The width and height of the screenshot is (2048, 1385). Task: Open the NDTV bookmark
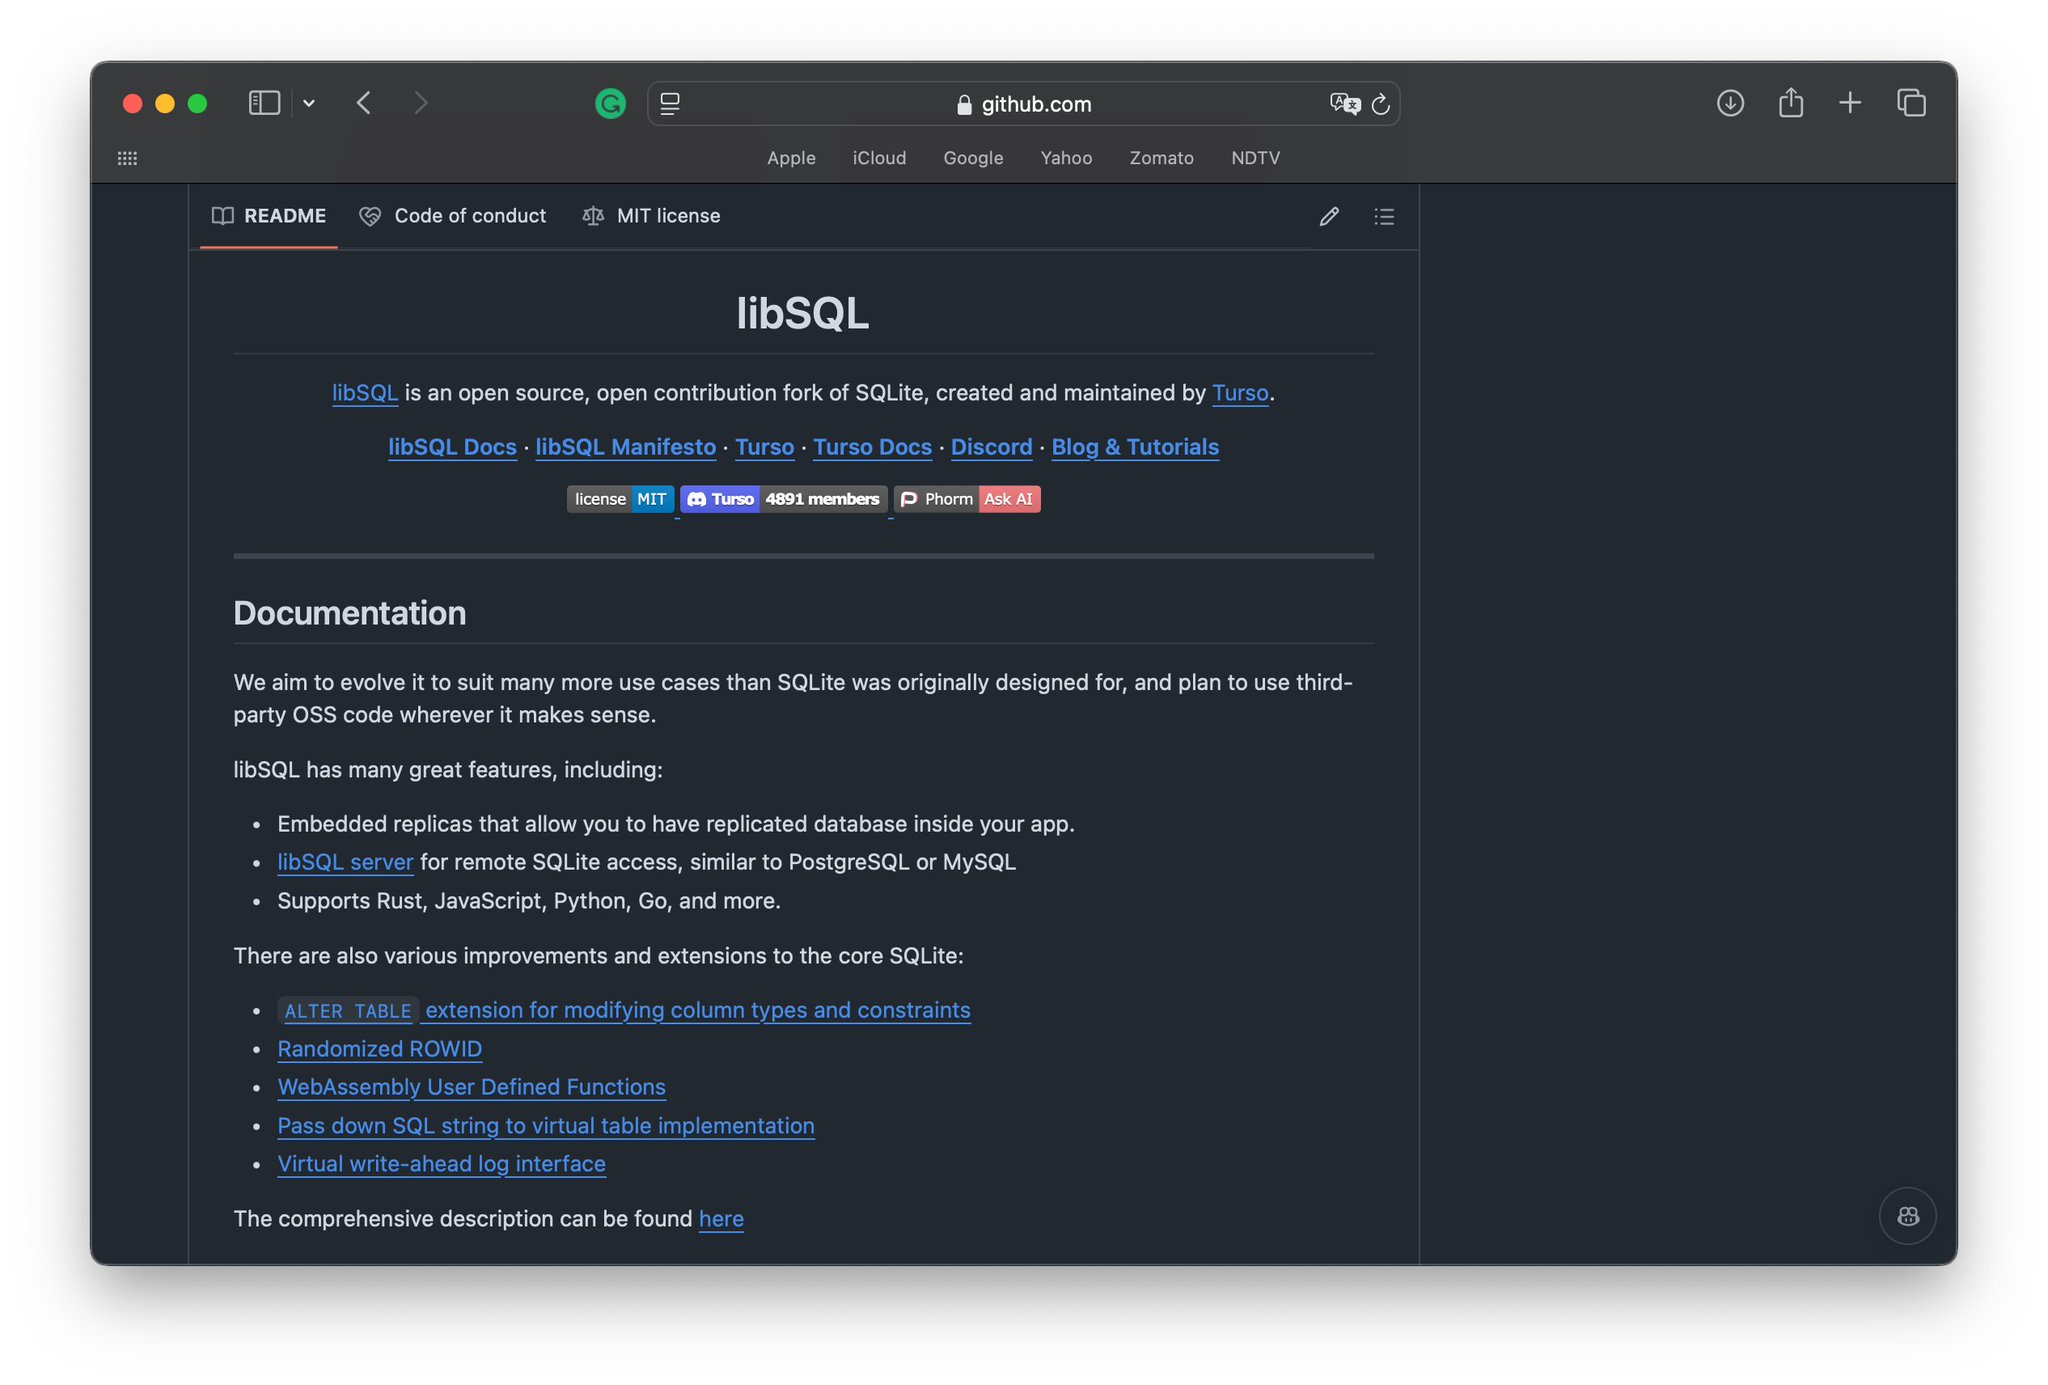pyautogui.click(x=1255, y=158)
